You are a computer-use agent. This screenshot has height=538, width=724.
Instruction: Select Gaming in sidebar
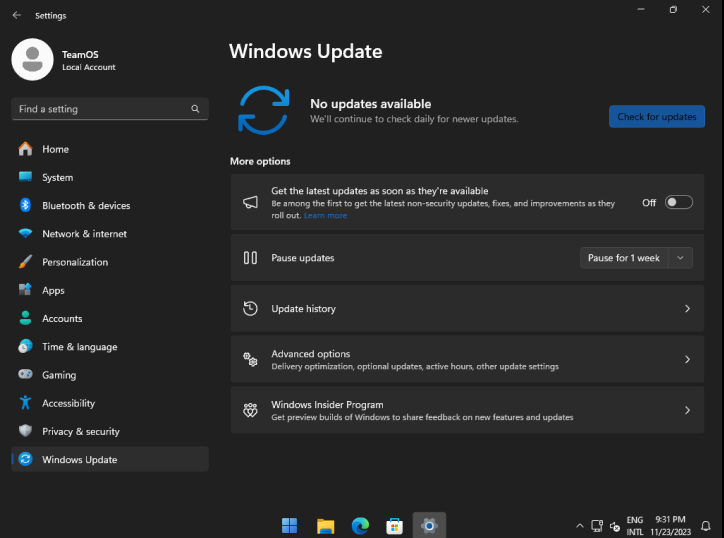click(110, 374)
